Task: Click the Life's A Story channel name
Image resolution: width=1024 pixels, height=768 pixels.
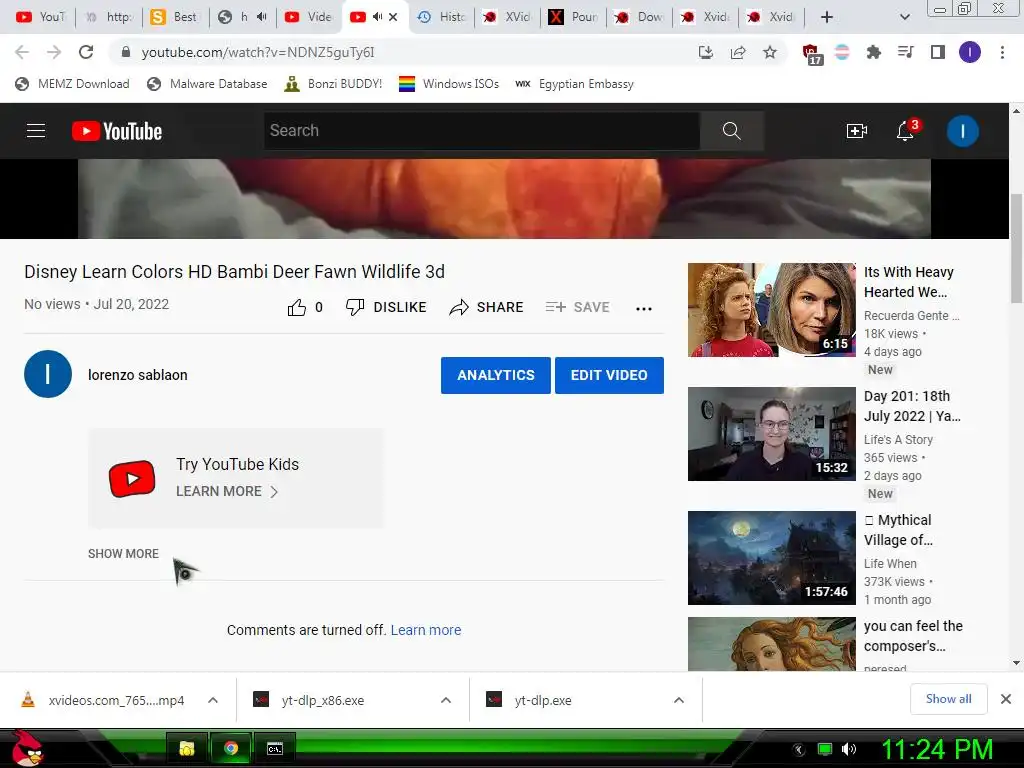Action: (x=898, y=440)
